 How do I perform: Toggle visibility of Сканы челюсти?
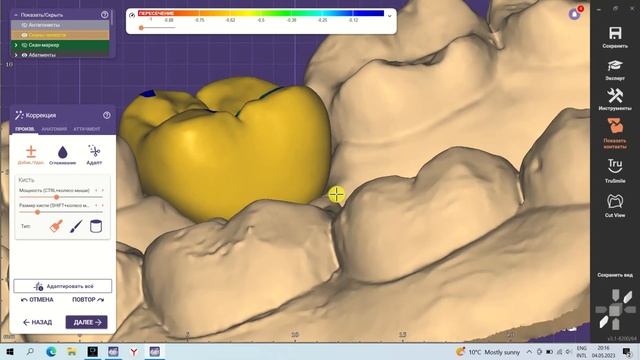(24, 35)
